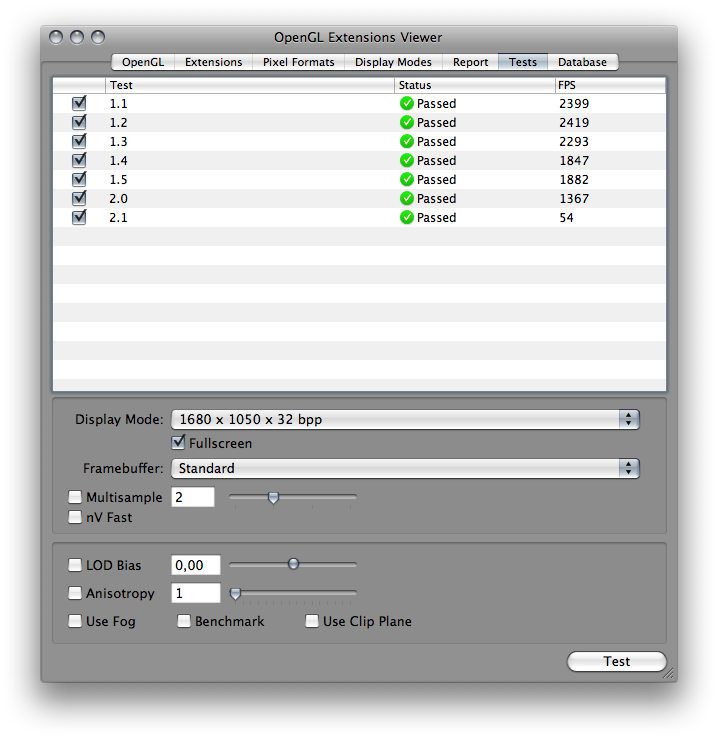
Task: Click the LOD Bias value field
Action: click(196, 565)
